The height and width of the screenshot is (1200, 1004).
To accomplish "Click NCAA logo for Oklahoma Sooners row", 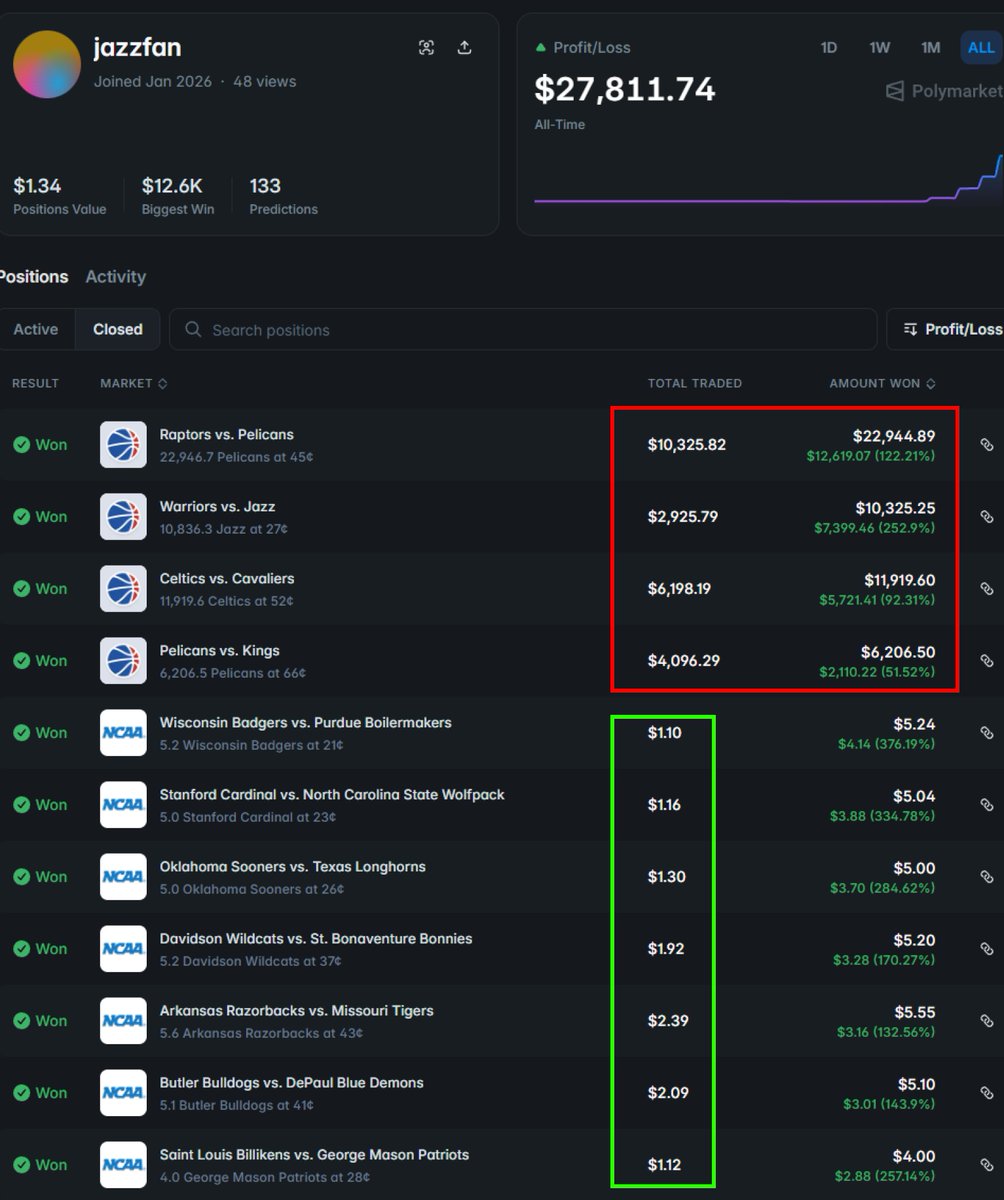I will point(123,877).
